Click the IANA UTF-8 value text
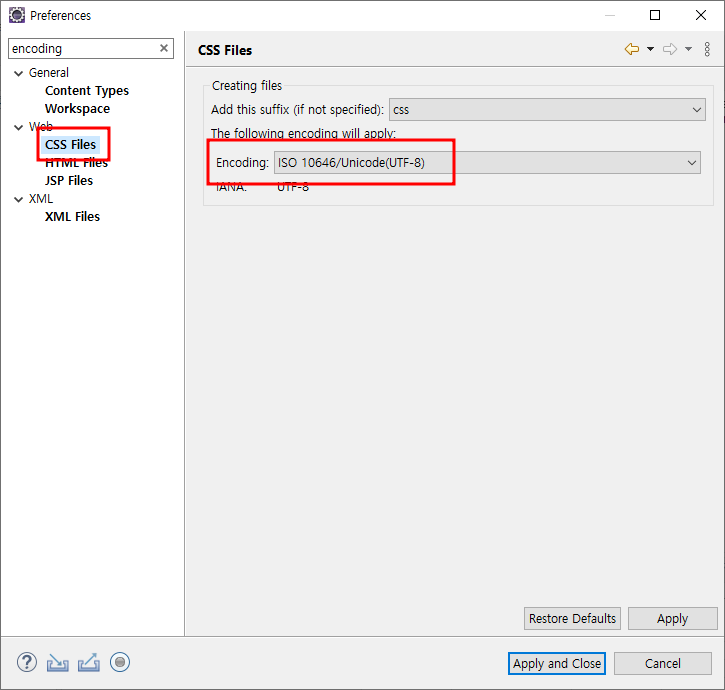This screenshot has height=690, width=725. [x=293, y=187]
